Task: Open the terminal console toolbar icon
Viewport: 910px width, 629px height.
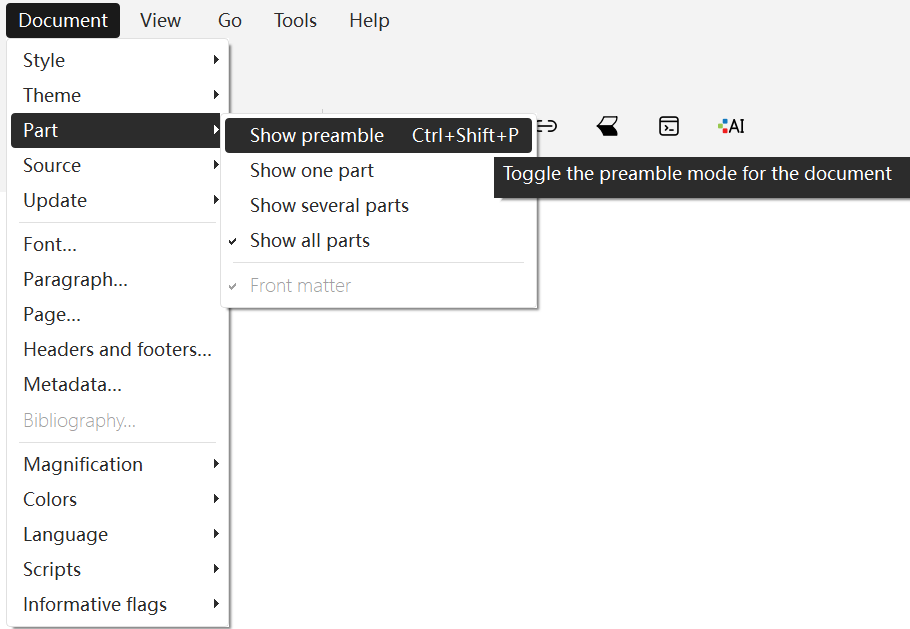Action: pyautogui.click(x=669, y=126)
